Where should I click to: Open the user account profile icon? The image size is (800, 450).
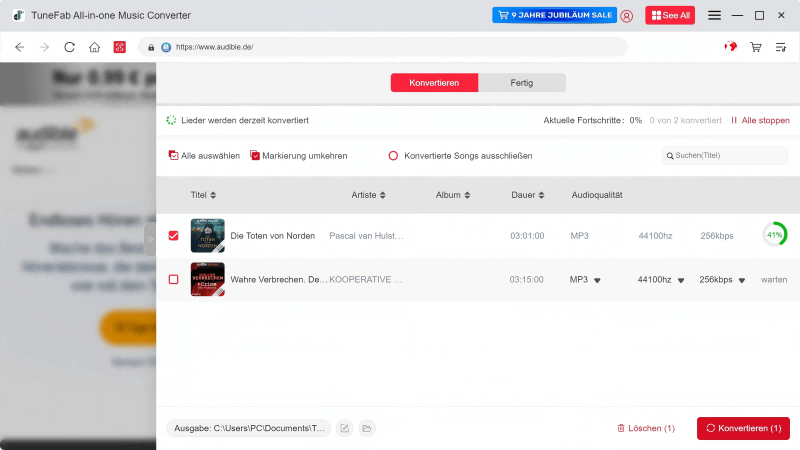(627, 16)
